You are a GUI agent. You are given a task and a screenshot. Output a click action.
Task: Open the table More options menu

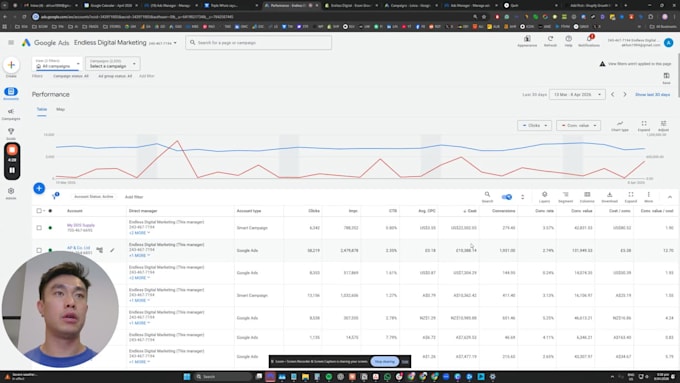pyautogui.click(x=648, y=197)
